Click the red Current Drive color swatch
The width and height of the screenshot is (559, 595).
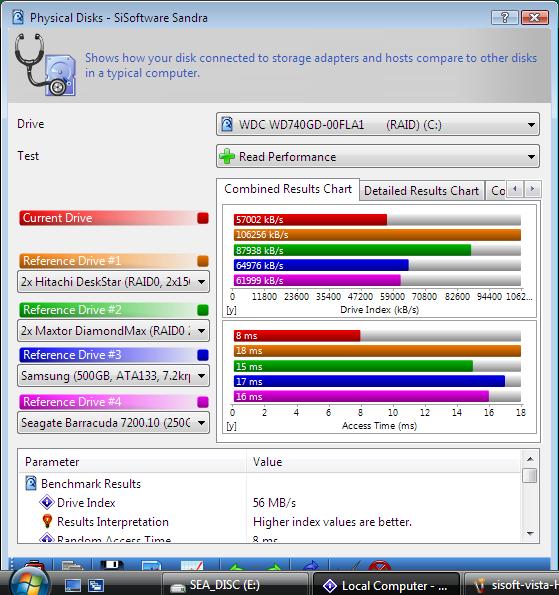tap(203, 218)
